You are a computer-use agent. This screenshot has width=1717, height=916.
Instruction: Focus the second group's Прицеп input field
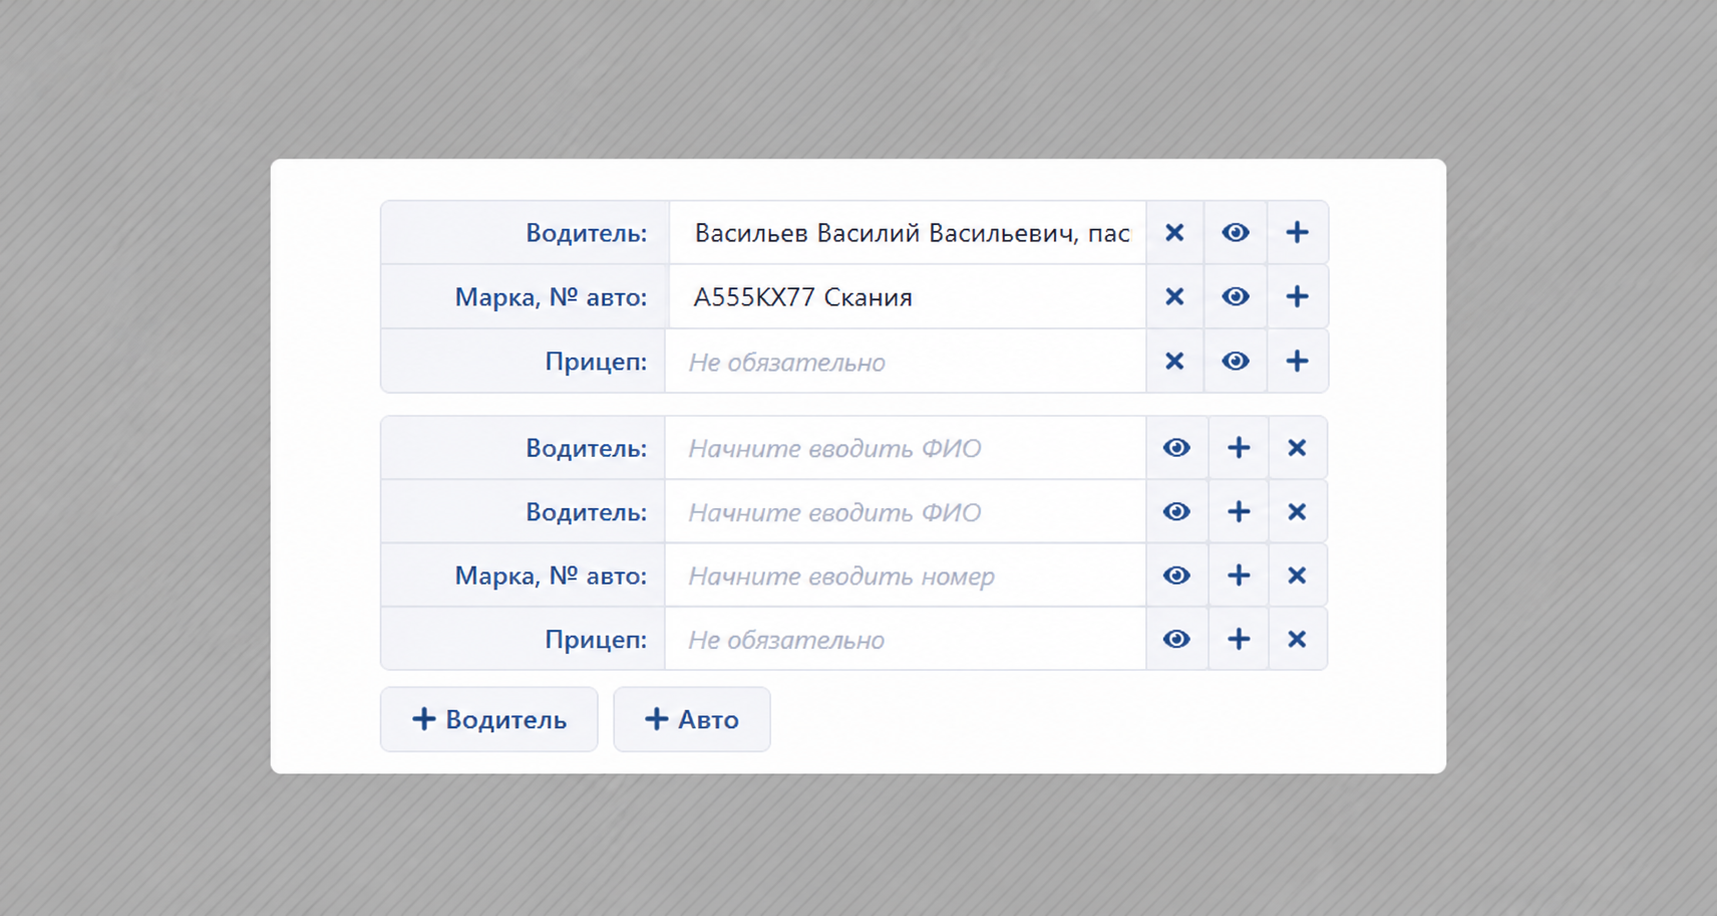(x=905, y=640)
